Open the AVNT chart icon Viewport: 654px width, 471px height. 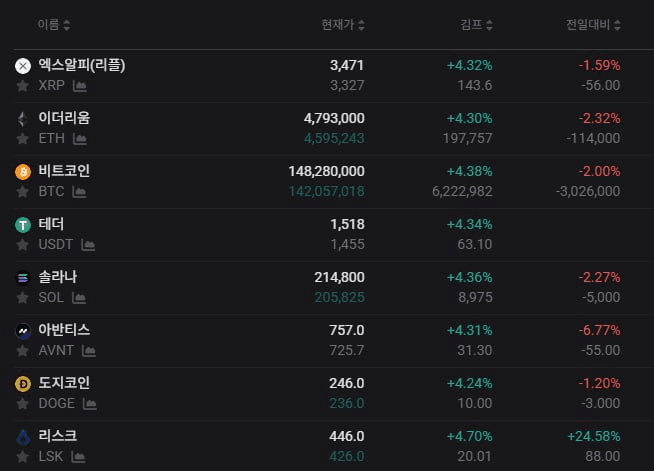(89, 350)
